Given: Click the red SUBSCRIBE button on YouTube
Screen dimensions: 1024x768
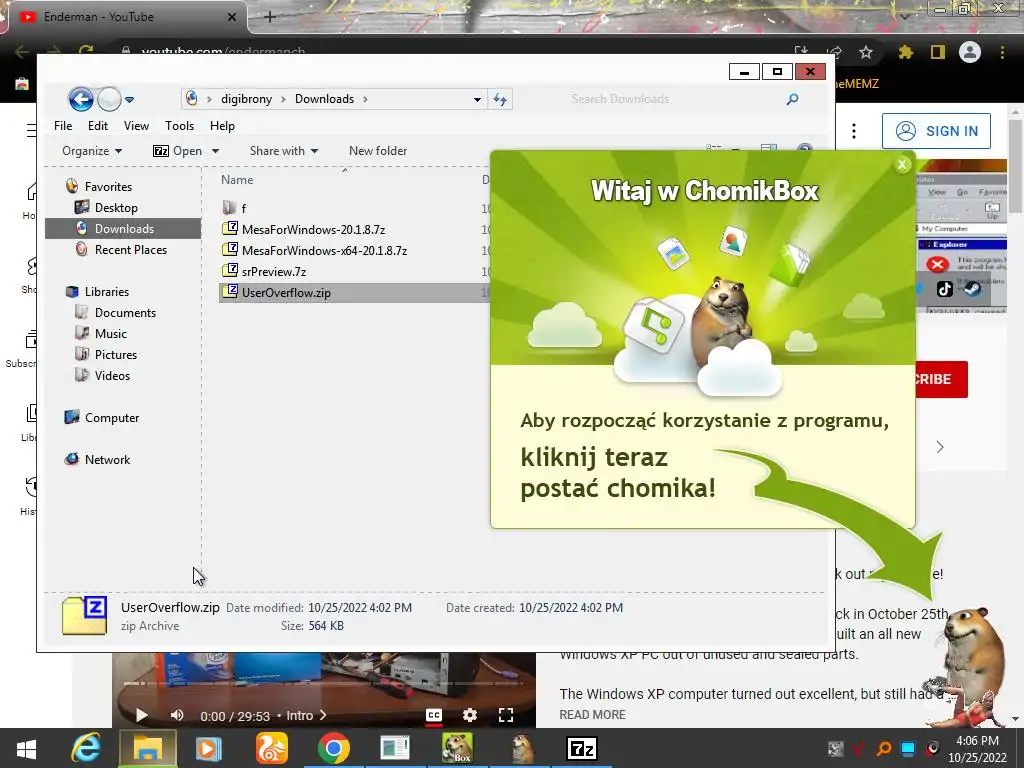Looking at the screenshot, I should point(940,379).
